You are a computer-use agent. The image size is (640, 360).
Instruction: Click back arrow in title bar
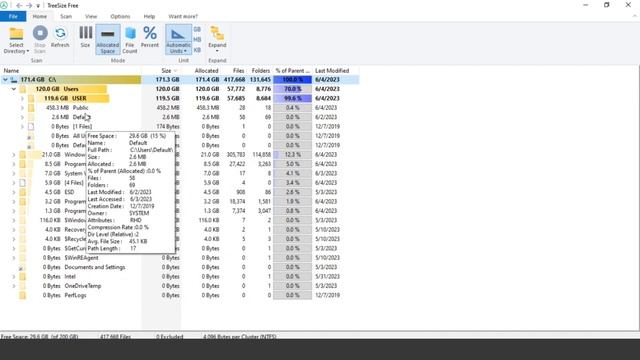click(x=19, y=6)
